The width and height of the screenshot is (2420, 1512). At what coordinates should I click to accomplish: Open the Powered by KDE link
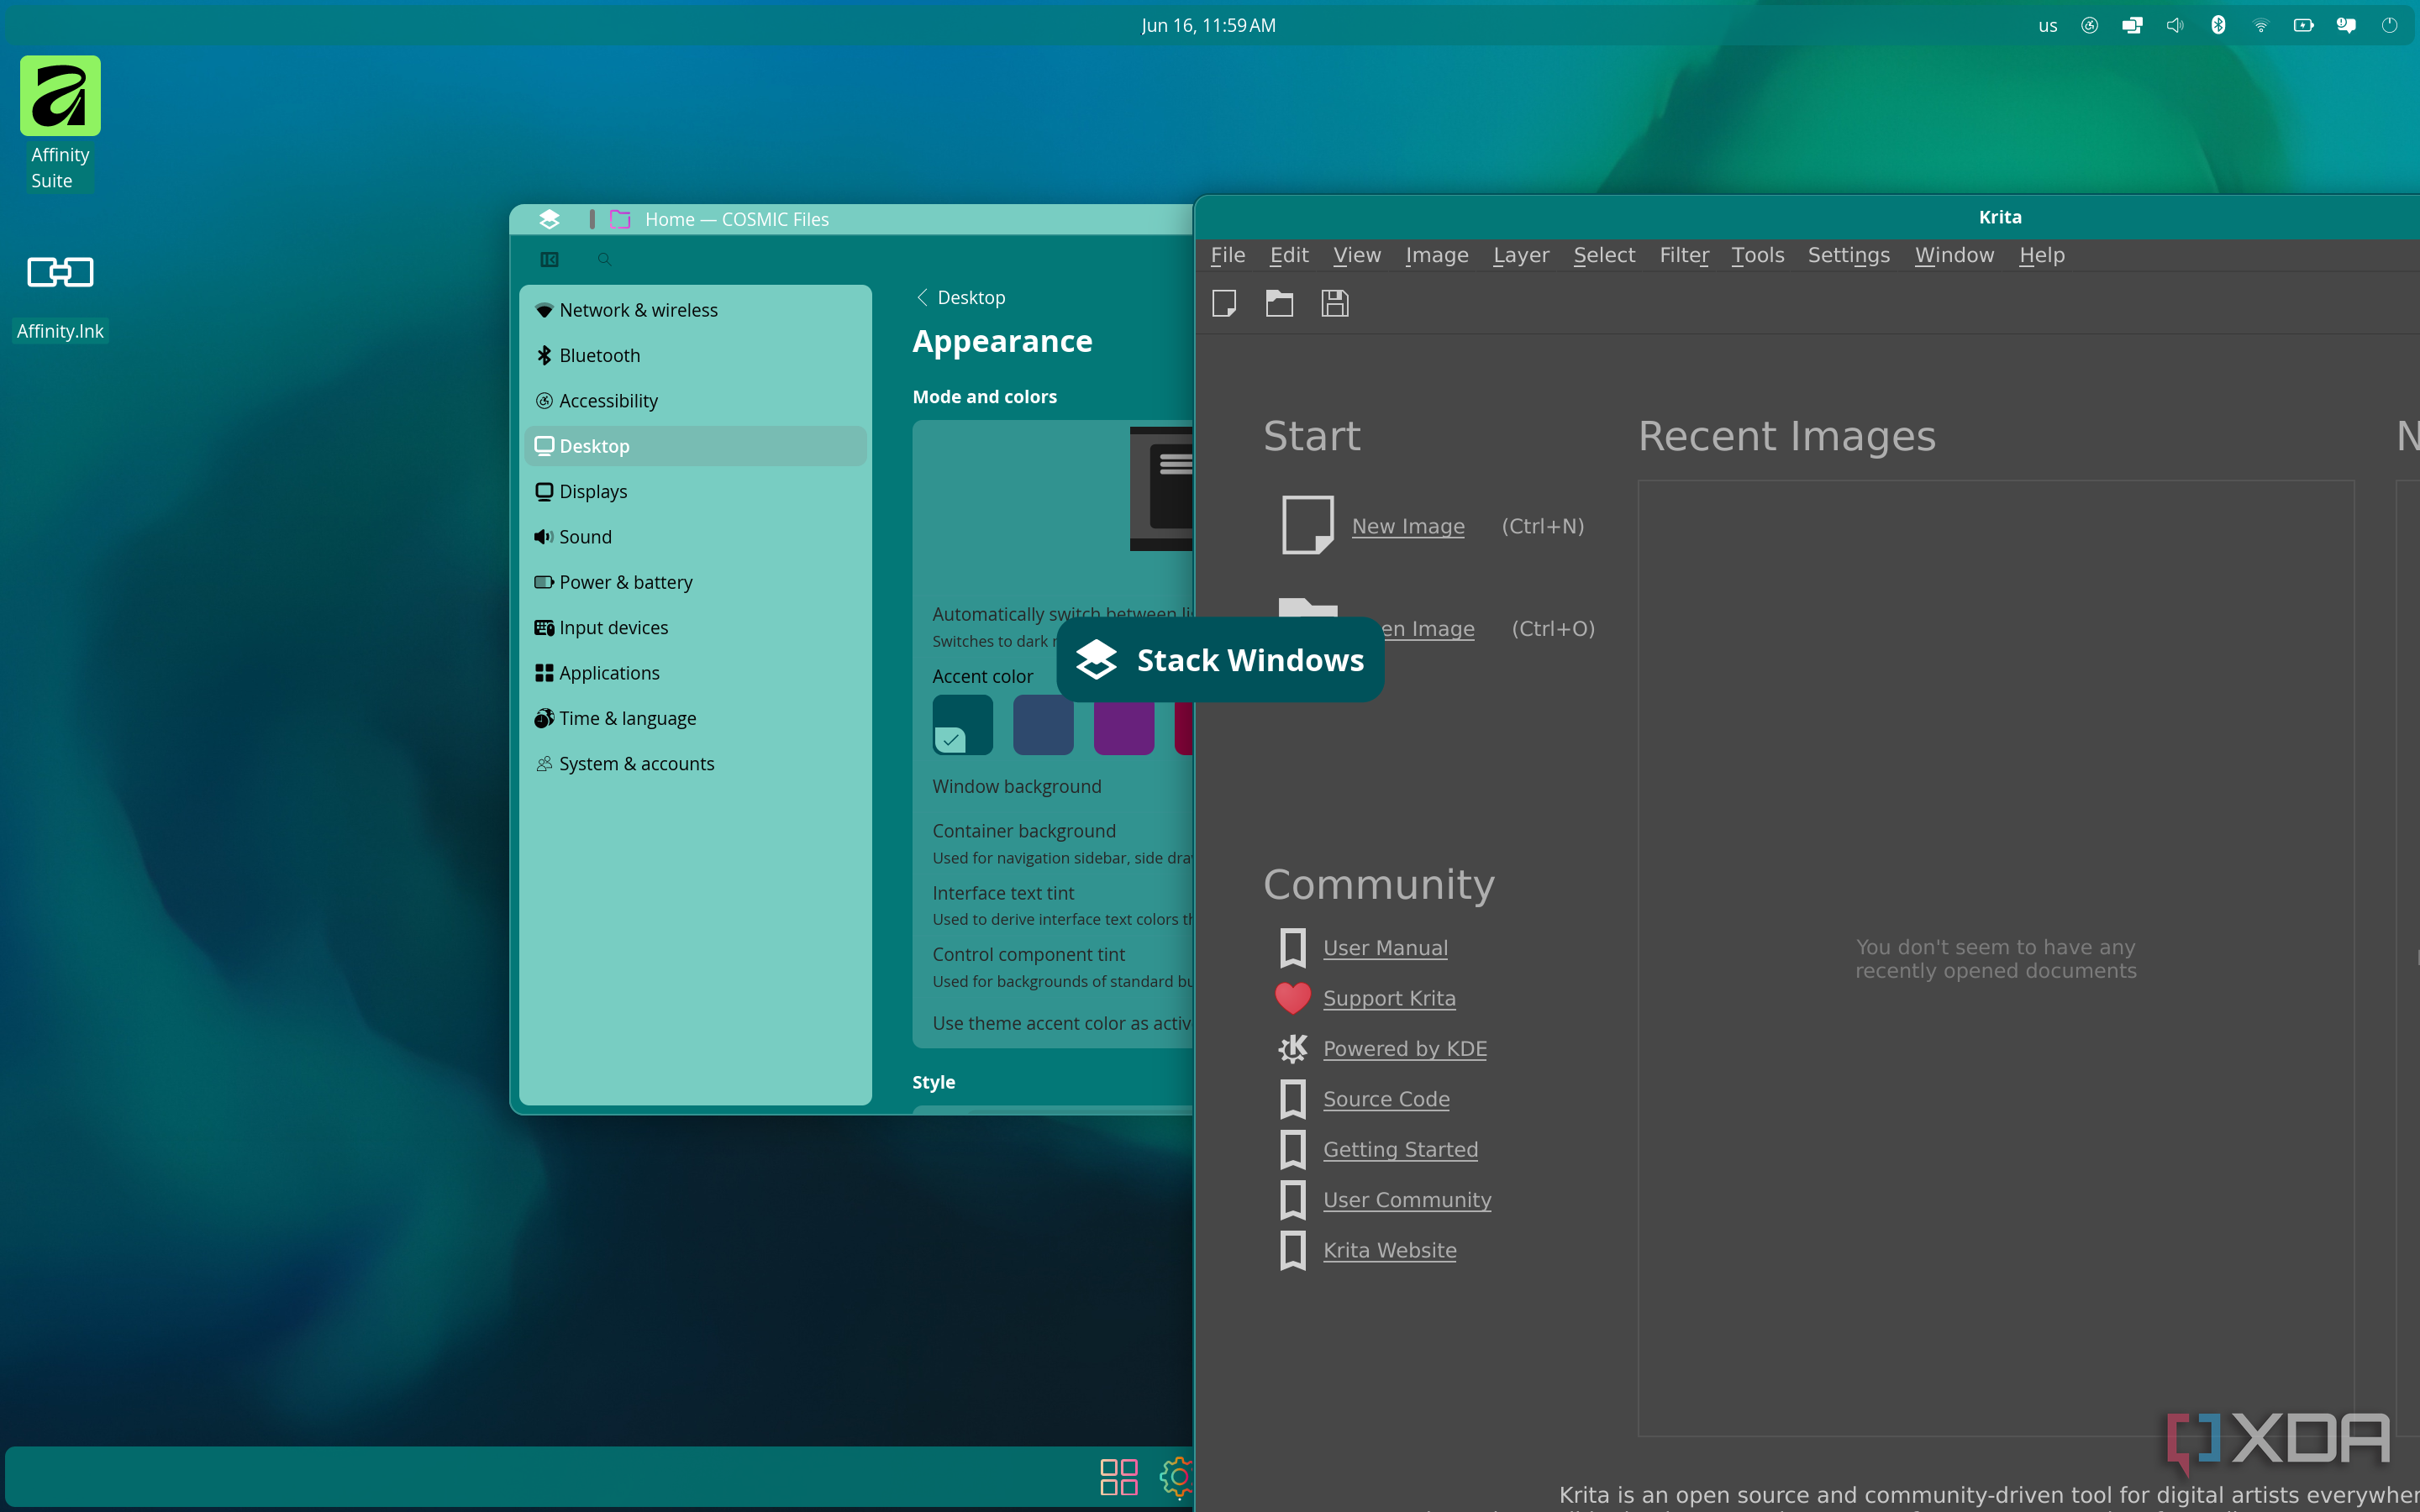[1405, 1048]
